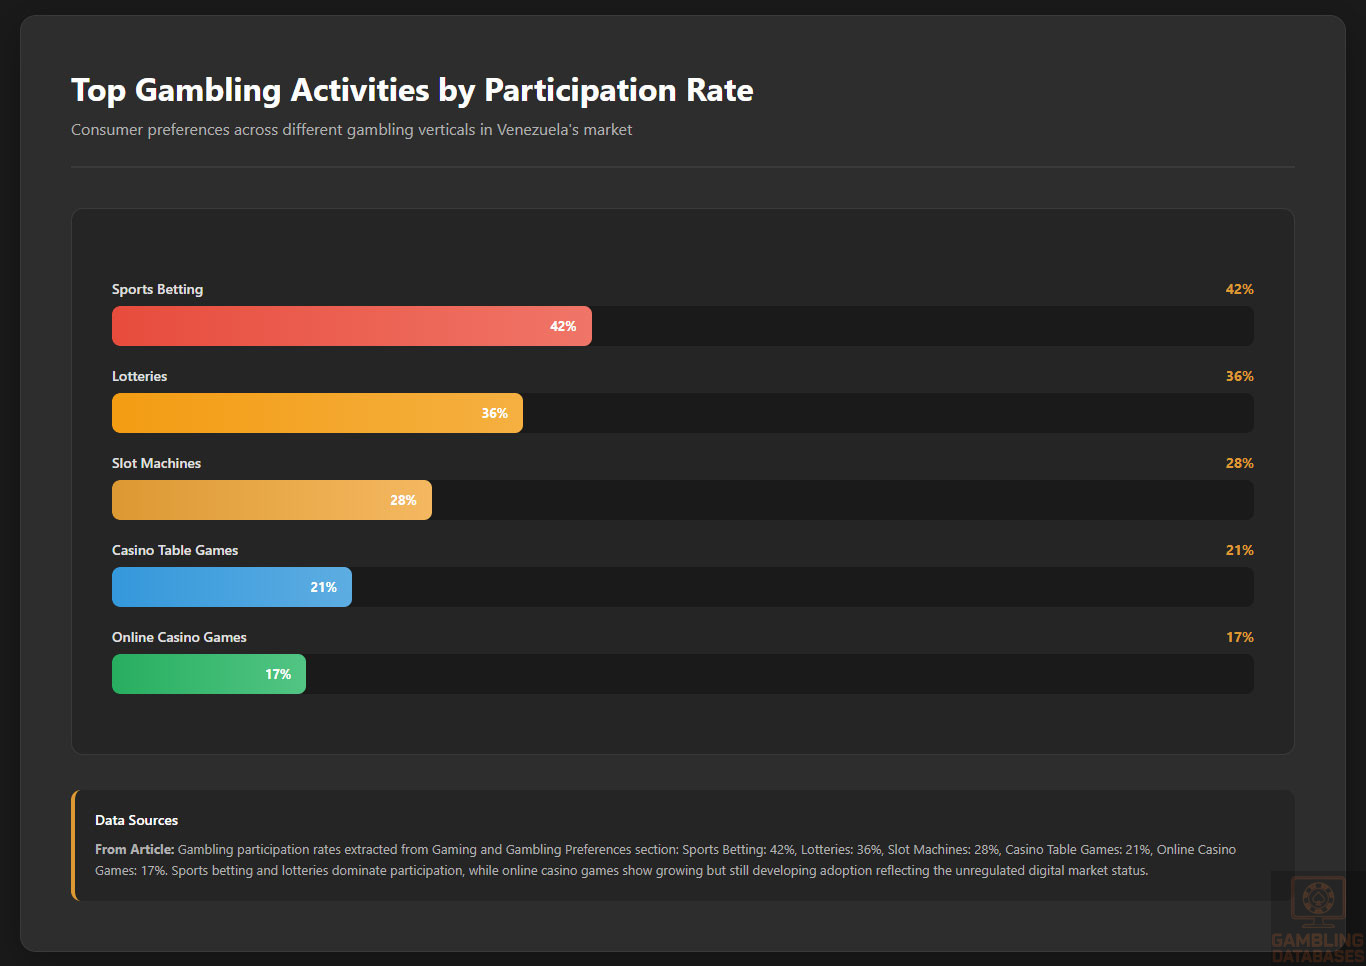Click the subtitle mentioning Venezuela's market
Image resolution: width=1366 pixels, height=966 pixels.
(x=351, y=130)
